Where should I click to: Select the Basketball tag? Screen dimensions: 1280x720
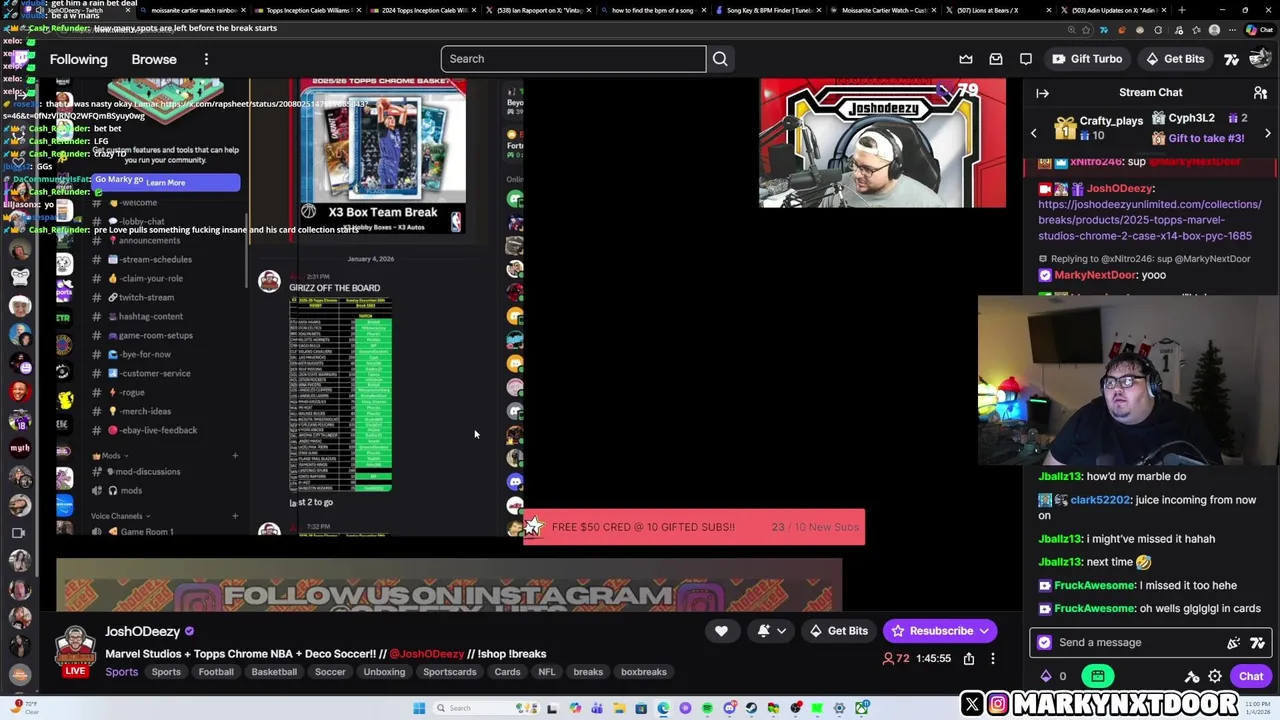(274, 672)
